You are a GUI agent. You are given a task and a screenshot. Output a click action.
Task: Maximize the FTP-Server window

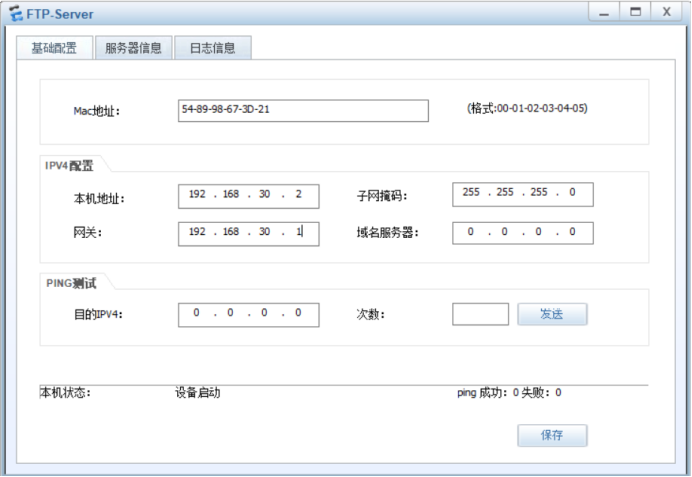[x=635, y=12]
